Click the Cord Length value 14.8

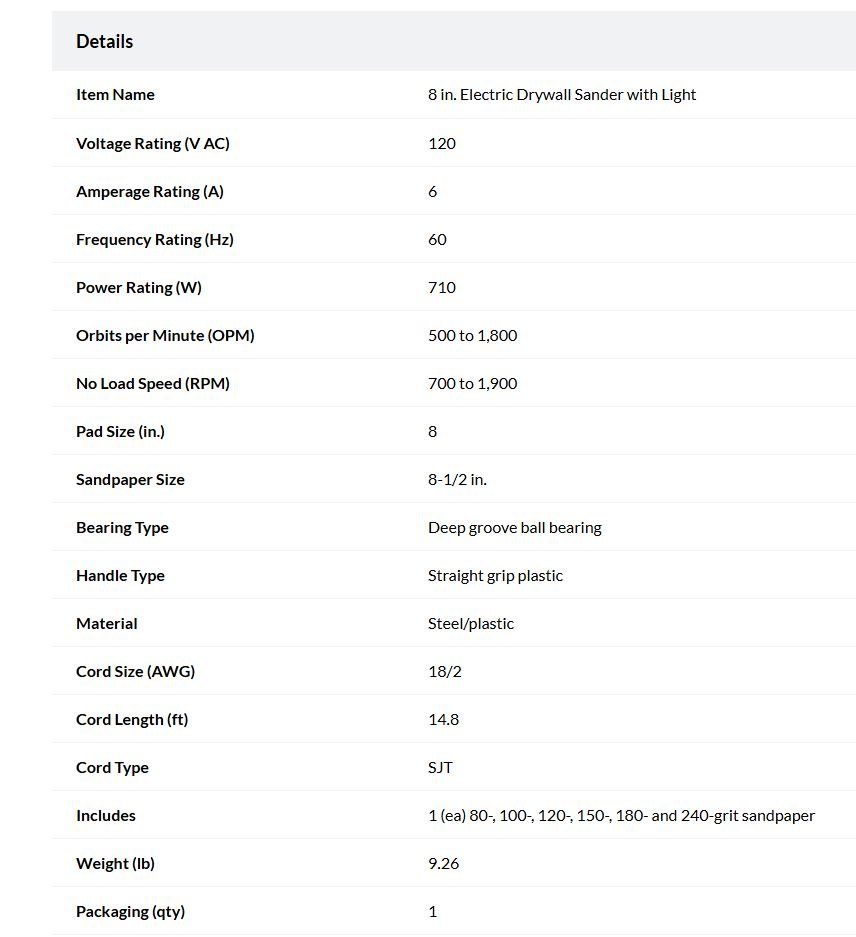pyautogui.click(x=444, y=719)
